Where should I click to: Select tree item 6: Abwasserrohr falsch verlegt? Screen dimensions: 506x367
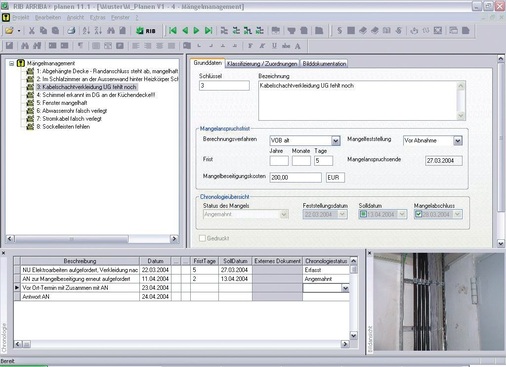click(72, 111)
